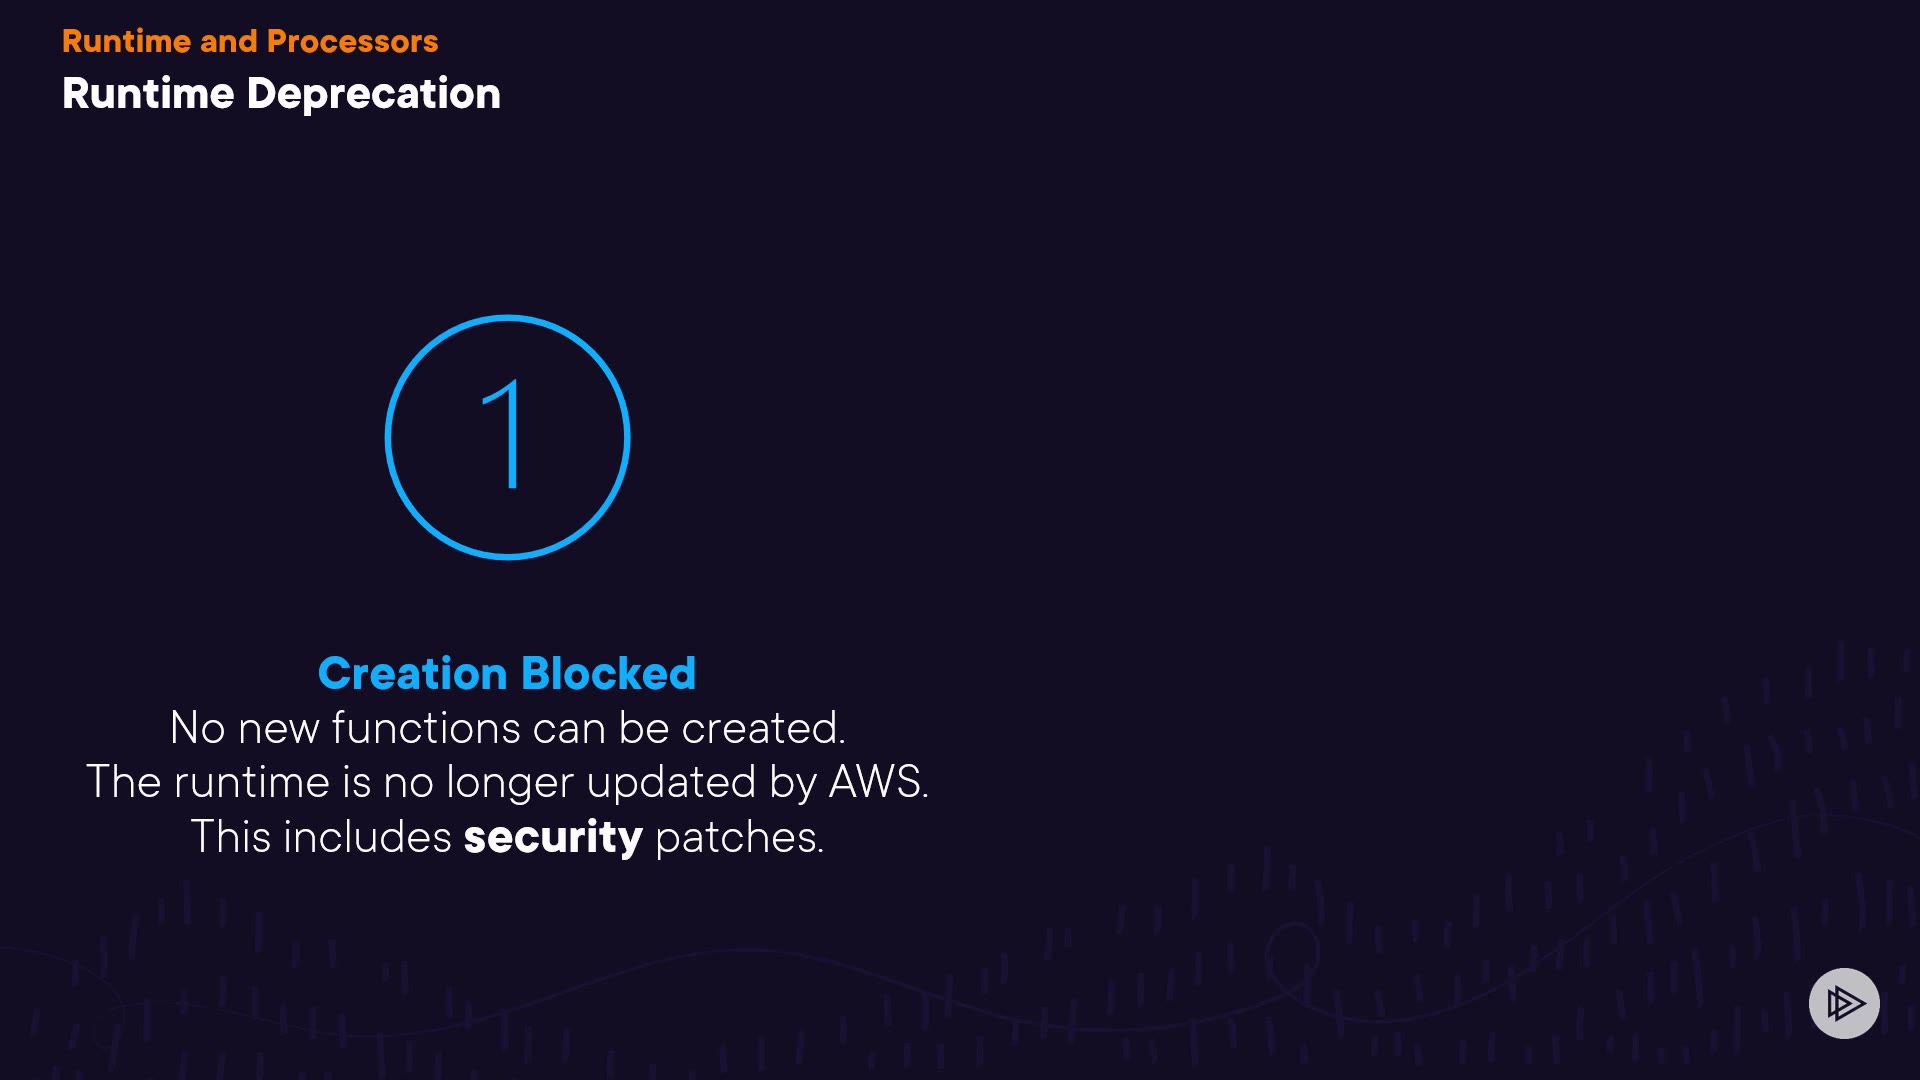Click the line about runtime no longer updated

point(507,782)
